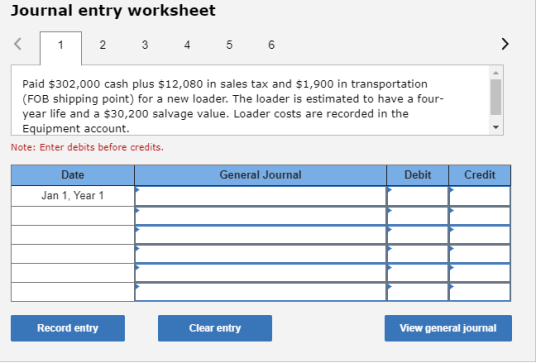This screenshot has width=560, height=363.
Task: Click Credit cell in Jan 1, Year 1 row
Action: 480,196
